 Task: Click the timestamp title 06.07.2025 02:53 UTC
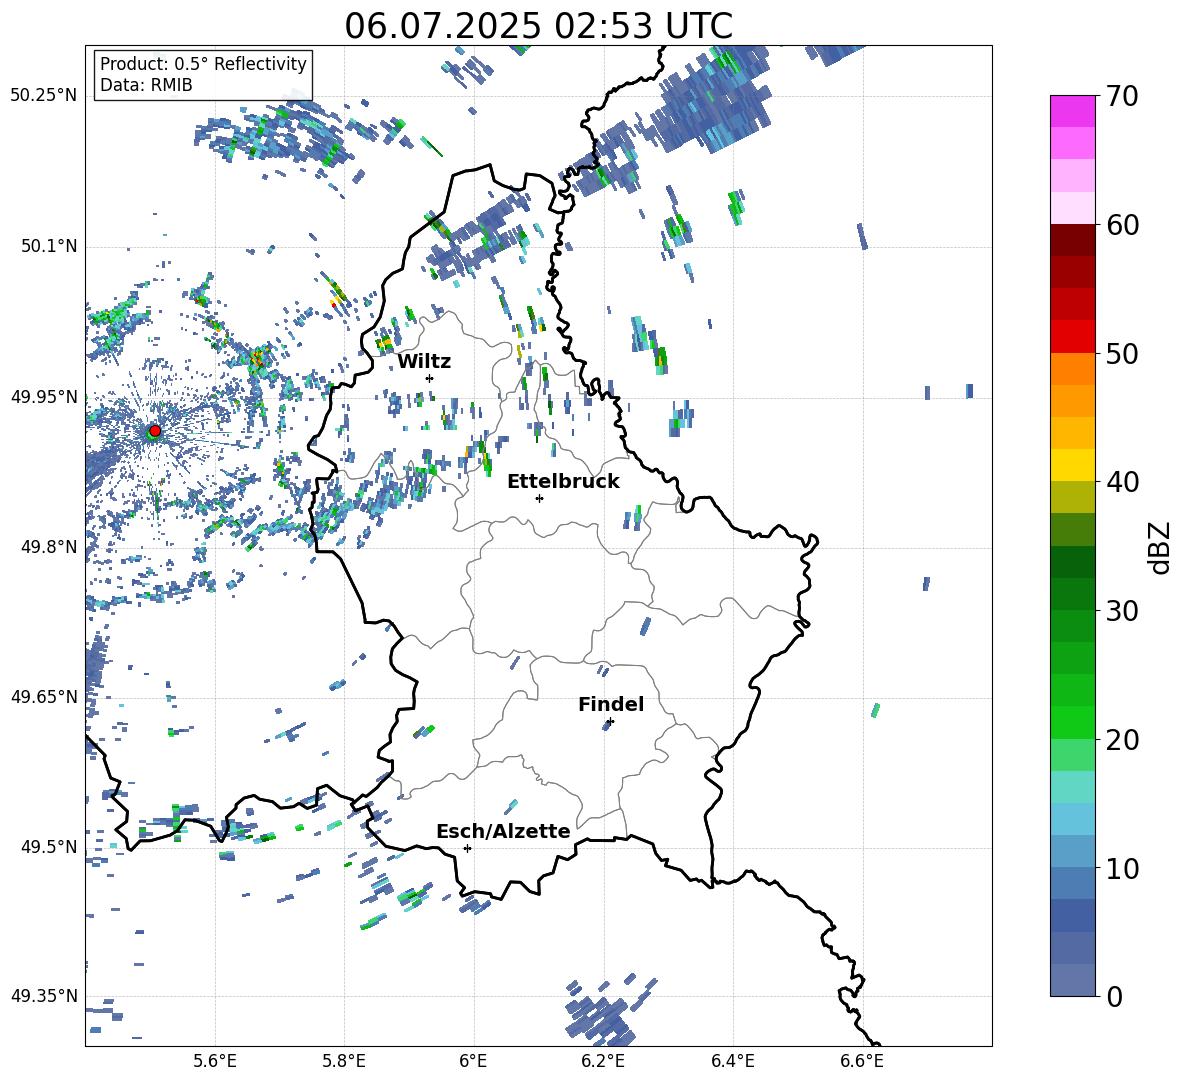tap(538, 26)
